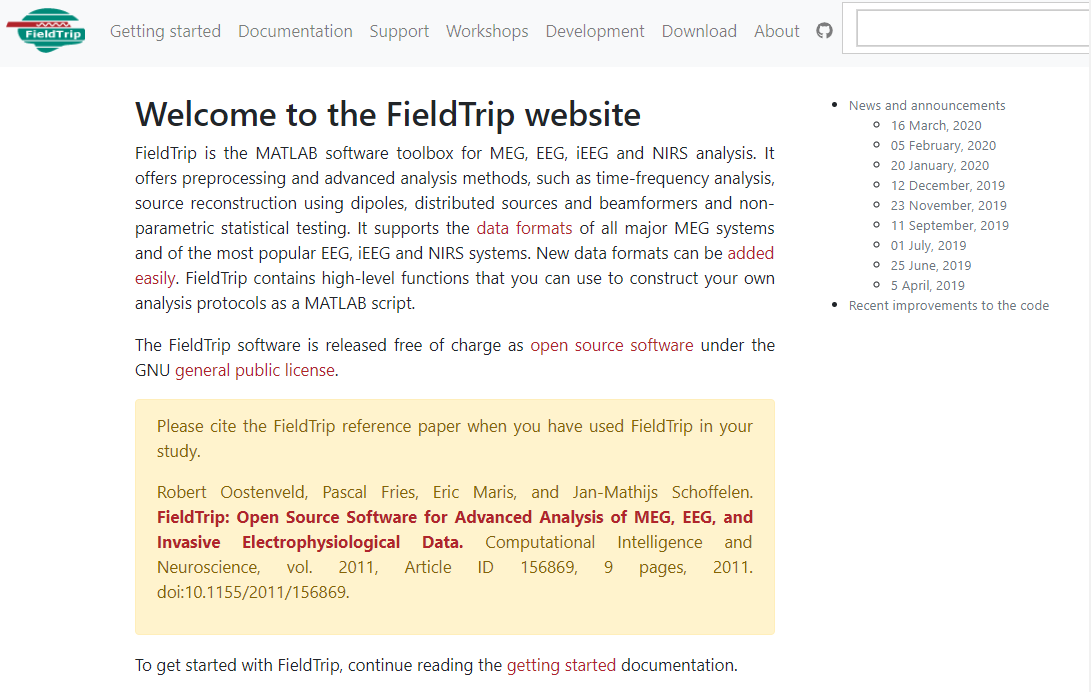The image size is (1091, 692).
Task: Open 'general public license' link
Action: click(x=255, y=370)
